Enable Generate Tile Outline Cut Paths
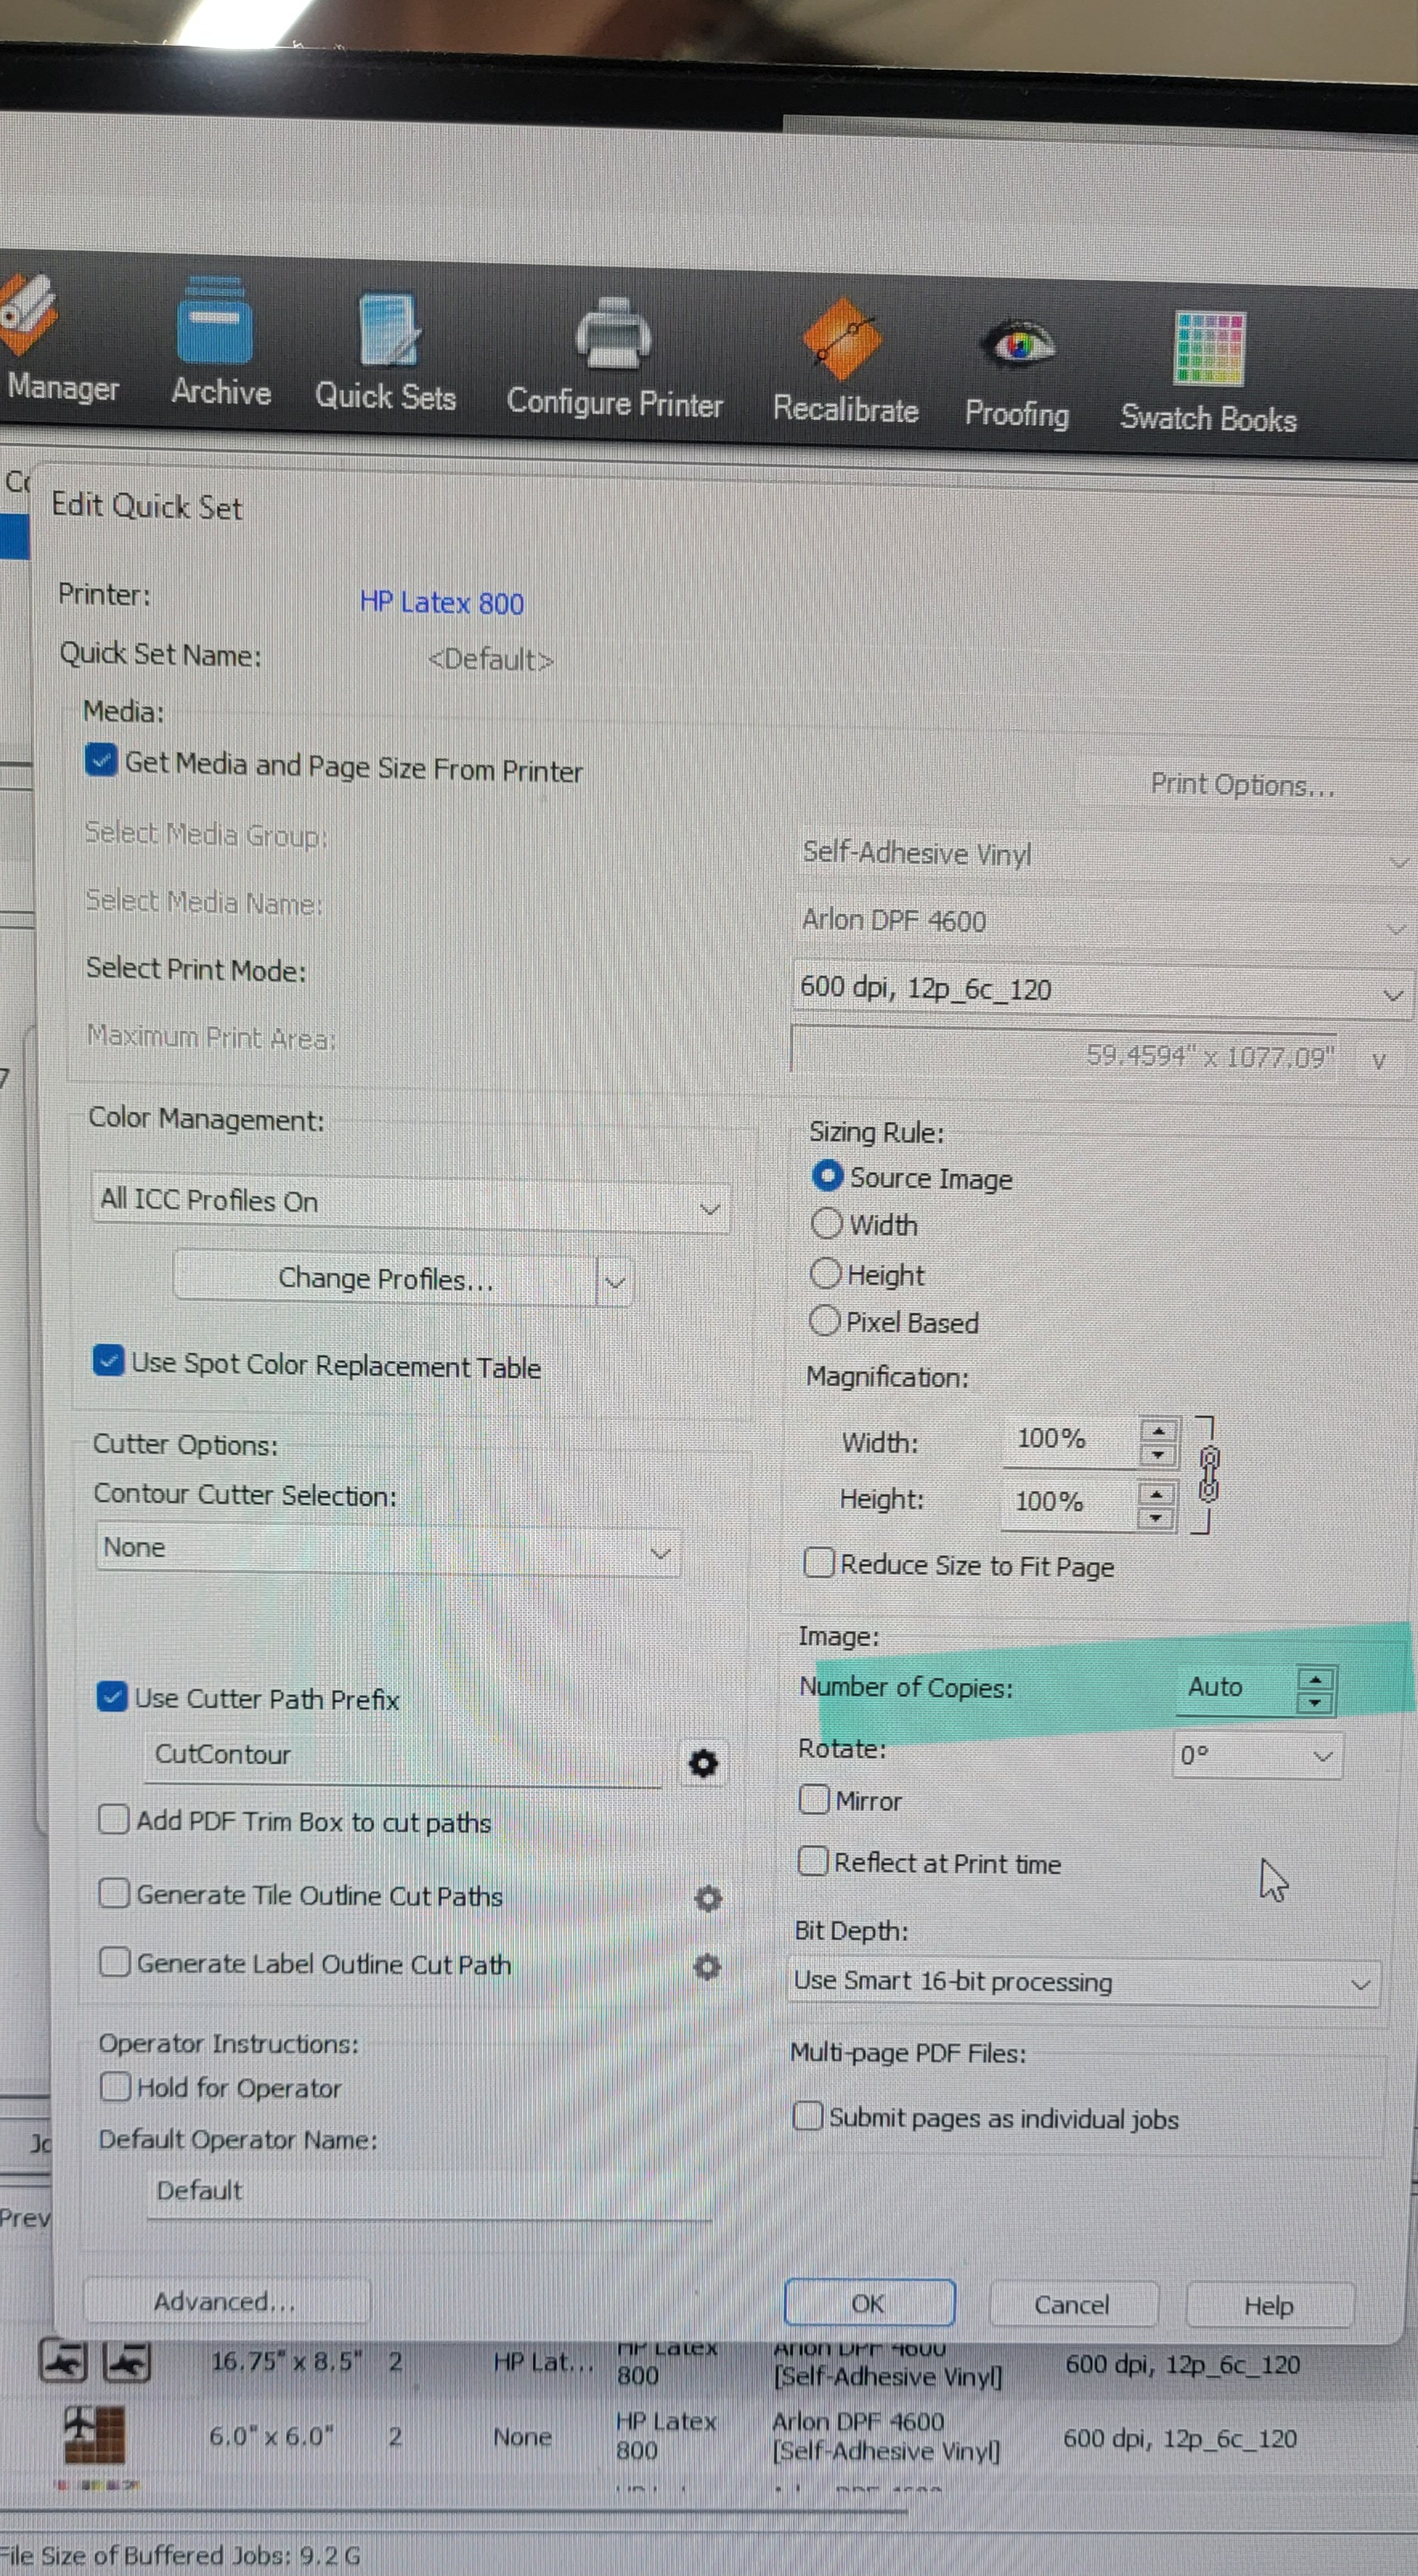The width and height of the screenshot is (1418, 2576). pos(114,1893)
